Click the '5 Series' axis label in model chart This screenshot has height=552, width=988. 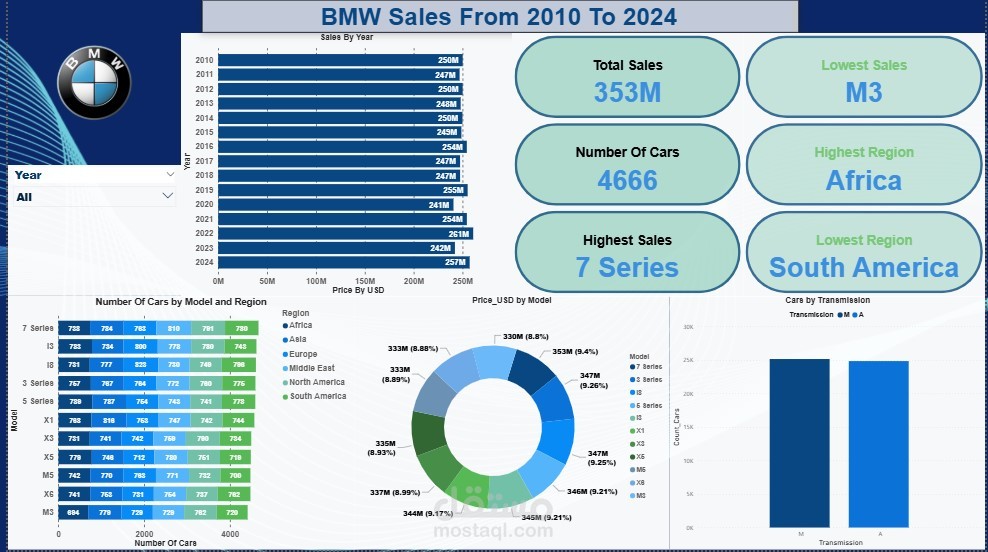click(x=38, y=401)
